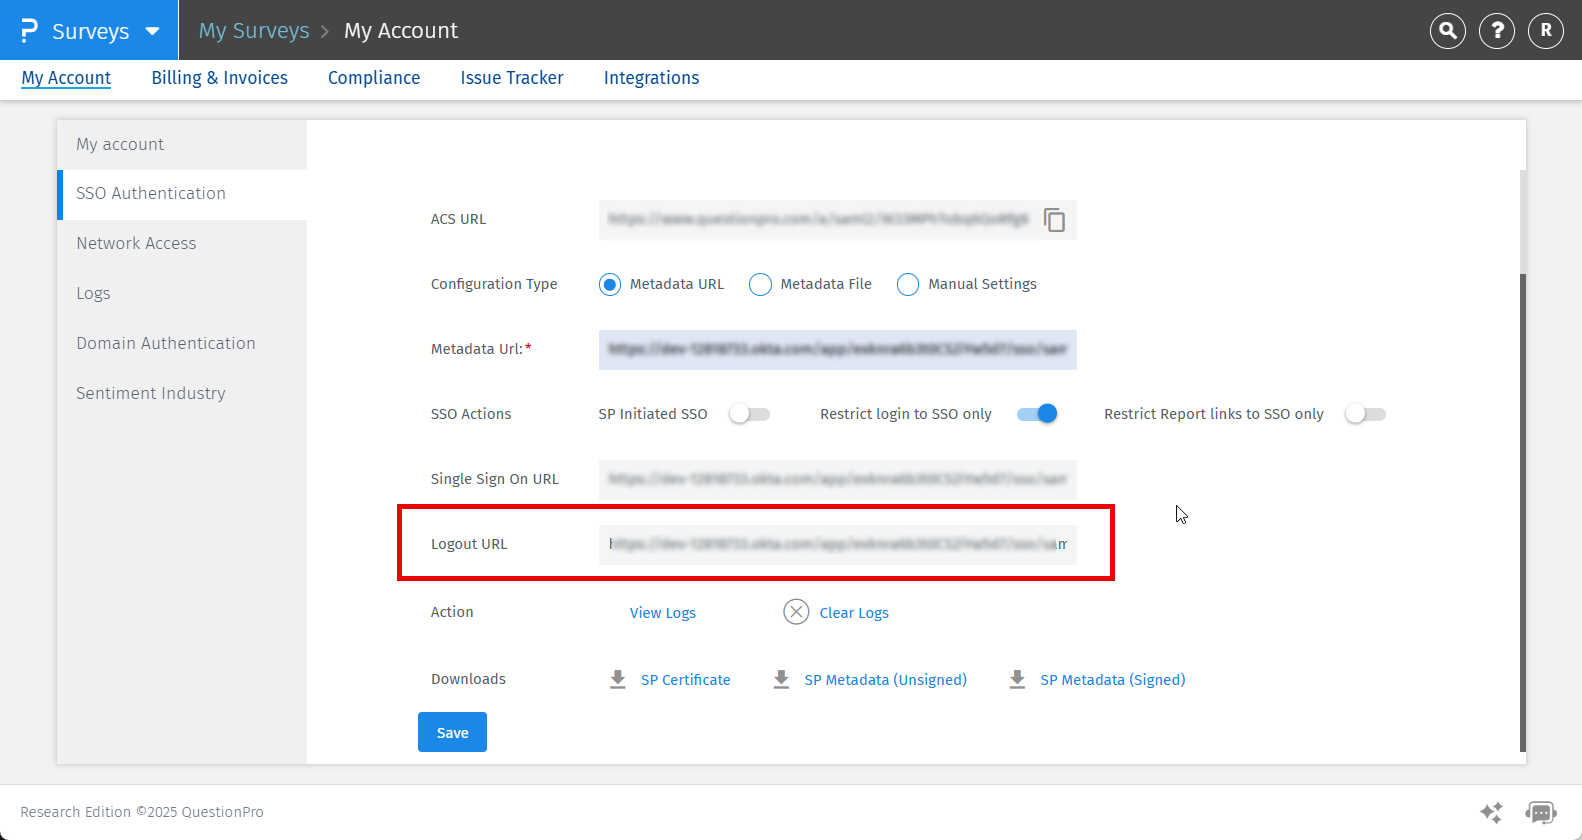Open the View Logs link
Viewport: 1582px width, 840px height.
tap(662, 613)
